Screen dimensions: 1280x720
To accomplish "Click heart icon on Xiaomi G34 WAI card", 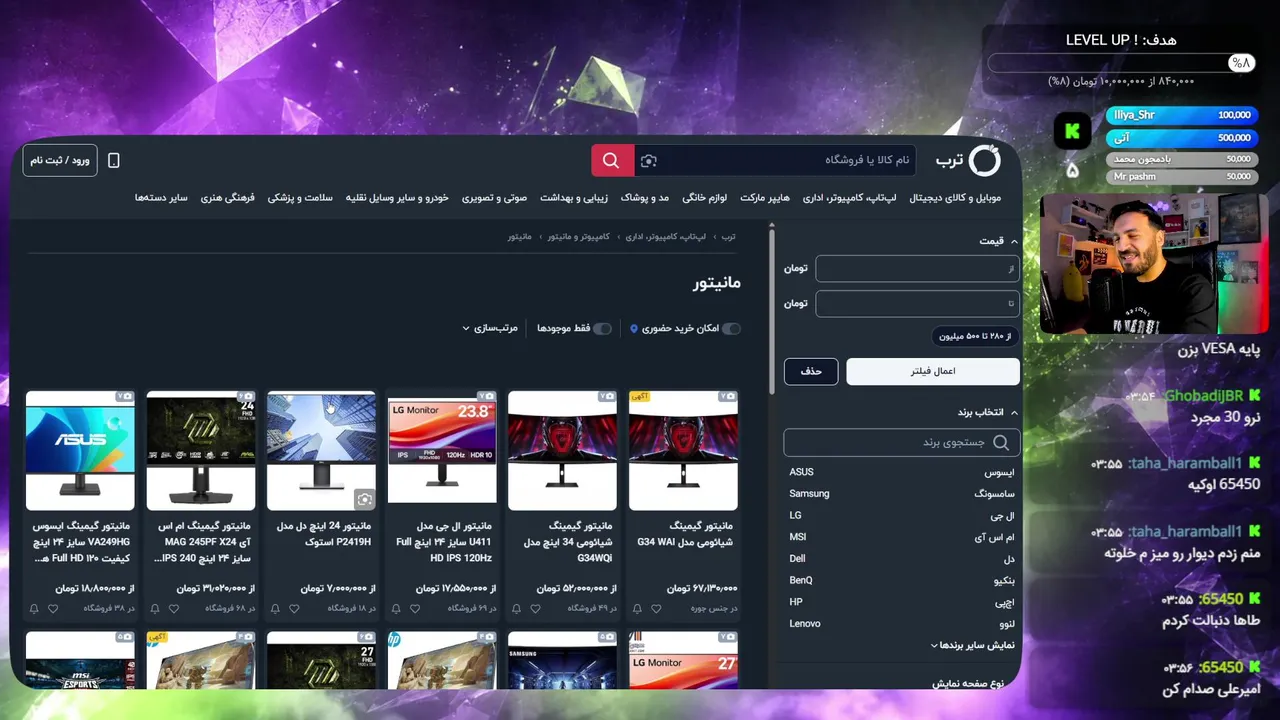I will (656, 608).
